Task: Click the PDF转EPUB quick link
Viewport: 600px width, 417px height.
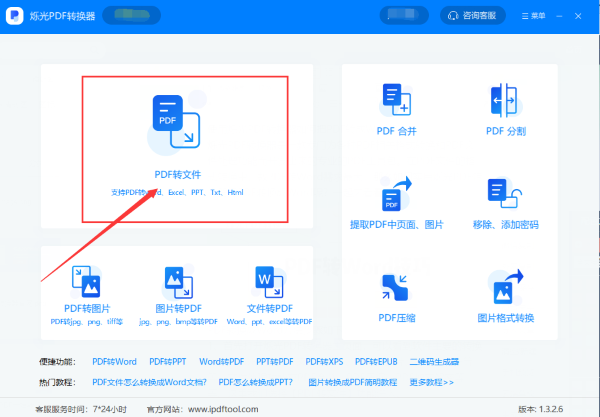Action: 376,362
